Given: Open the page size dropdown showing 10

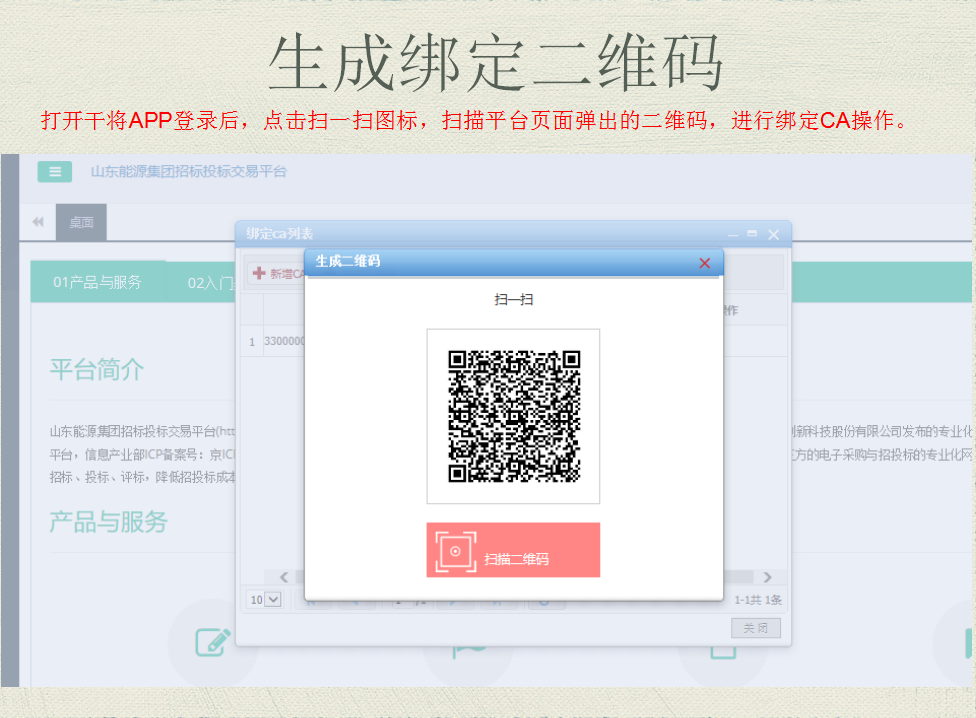Looking at the screenshot, I should 265,600.
